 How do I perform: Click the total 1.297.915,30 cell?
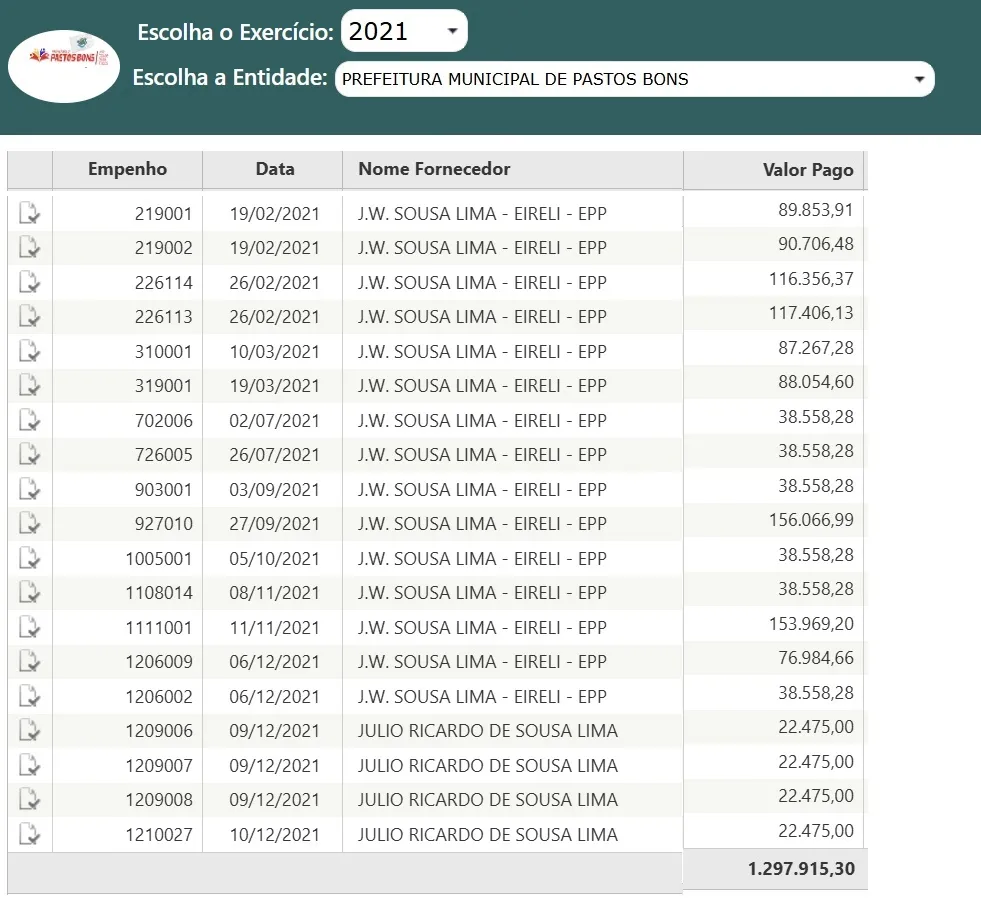point(800,869)
